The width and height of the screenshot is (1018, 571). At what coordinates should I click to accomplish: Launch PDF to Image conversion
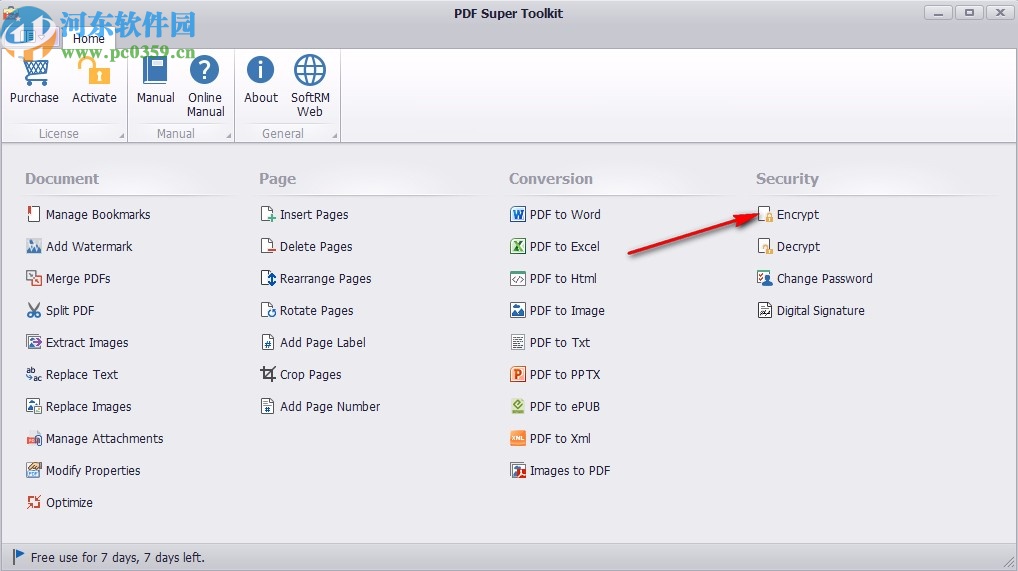point(557,311)
